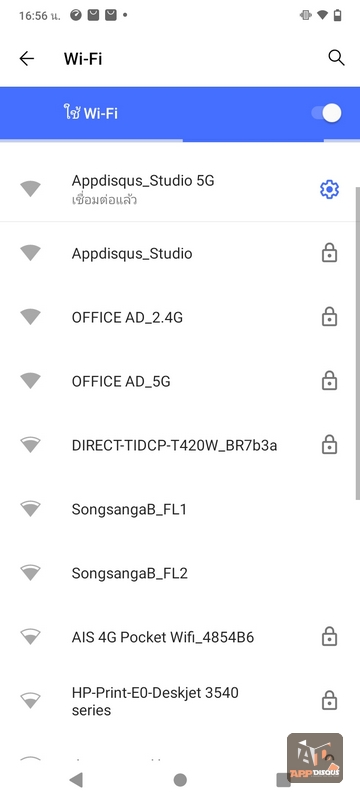Image resolution: width=360 pixels, height=800 pixels.
Task: Select AIS 4G Pocket Wifi_4854B6 entry
Action: point(180,637)
